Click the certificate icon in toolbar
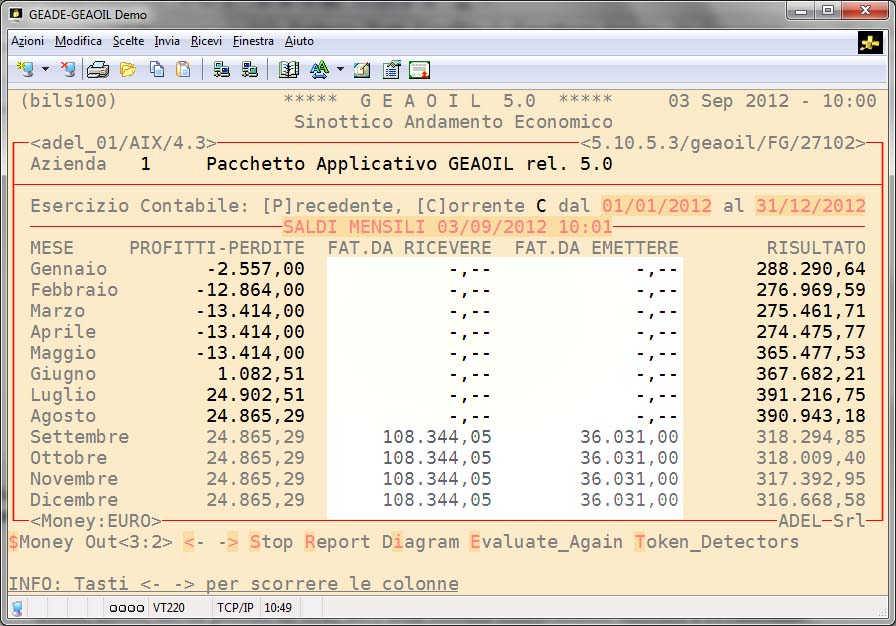The width and height of the screenshot is (896, 626). (419, 70)
